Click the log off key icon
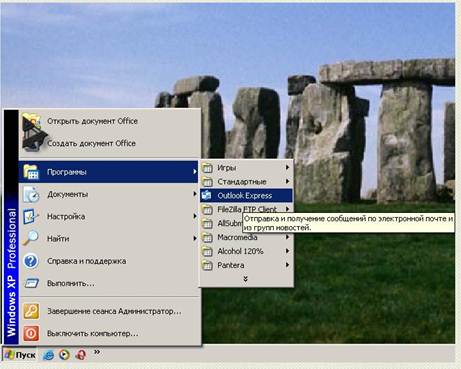The height and width of the screenshot is (369, 461). (31, 311)
